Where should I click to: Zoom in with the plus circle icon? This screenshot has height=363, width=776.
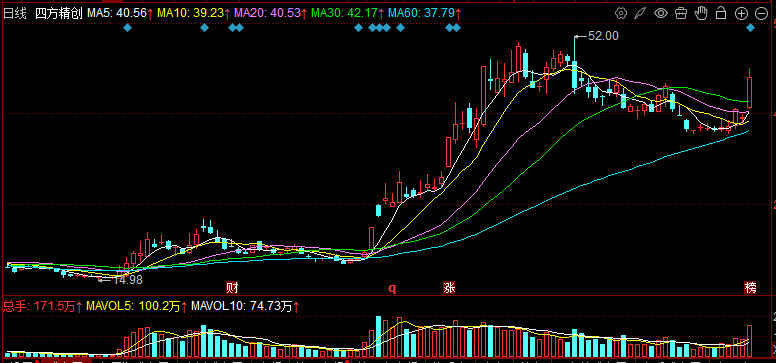(741, 13)
